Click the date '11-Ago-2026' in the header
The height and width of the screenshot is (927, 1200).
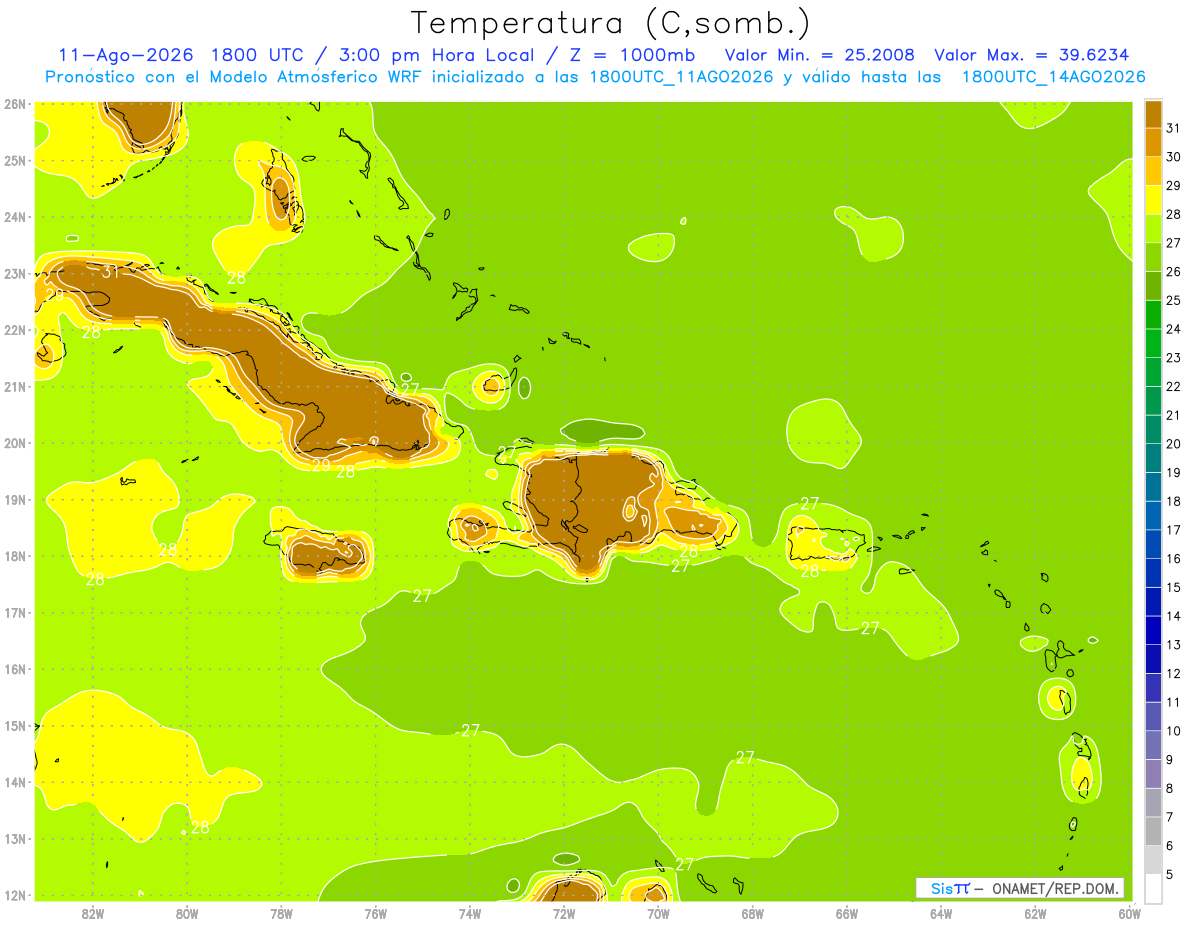[125, 55]
